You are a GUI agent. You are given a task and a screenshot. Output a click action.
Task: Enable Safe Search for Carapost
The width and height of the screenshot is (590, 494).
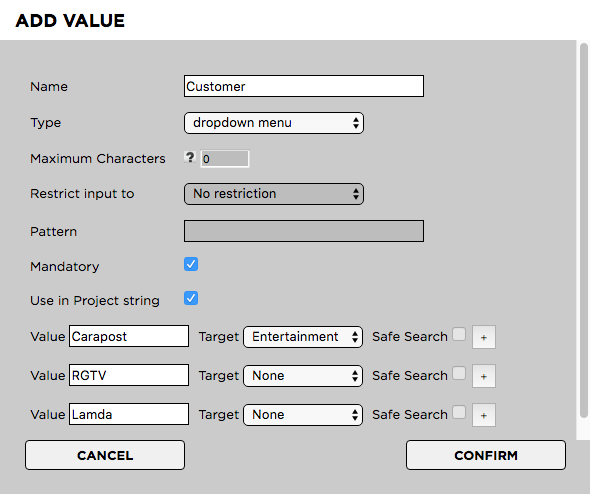click(459, 334)
